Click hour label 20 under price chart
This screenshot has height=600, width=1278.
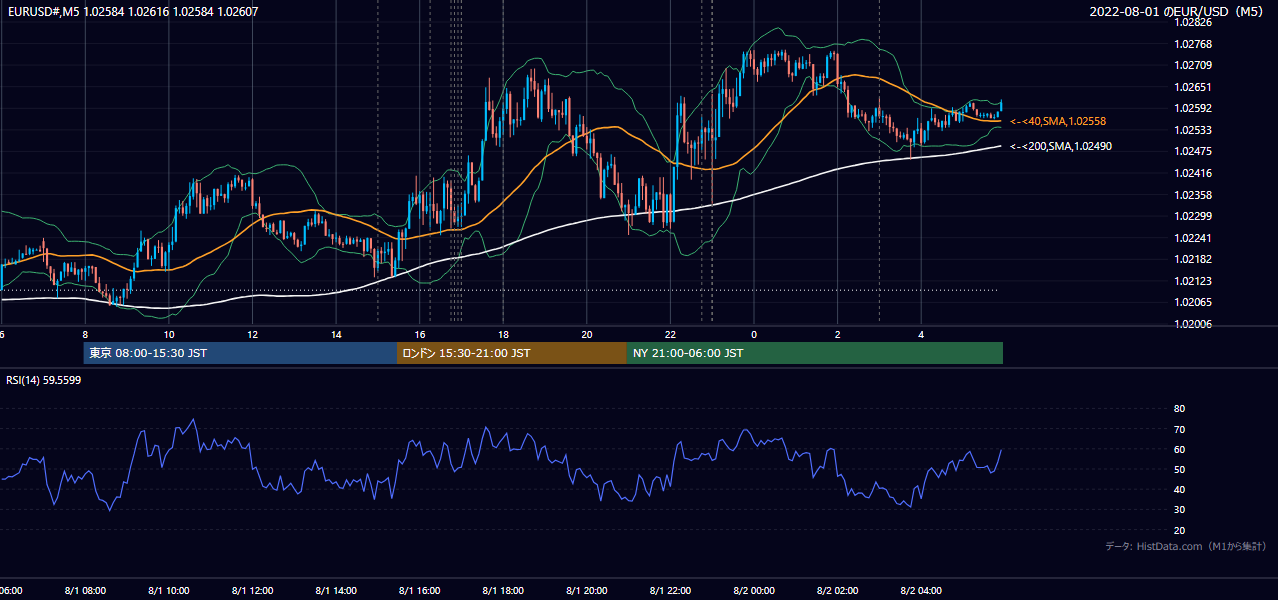tap(587, 335)
